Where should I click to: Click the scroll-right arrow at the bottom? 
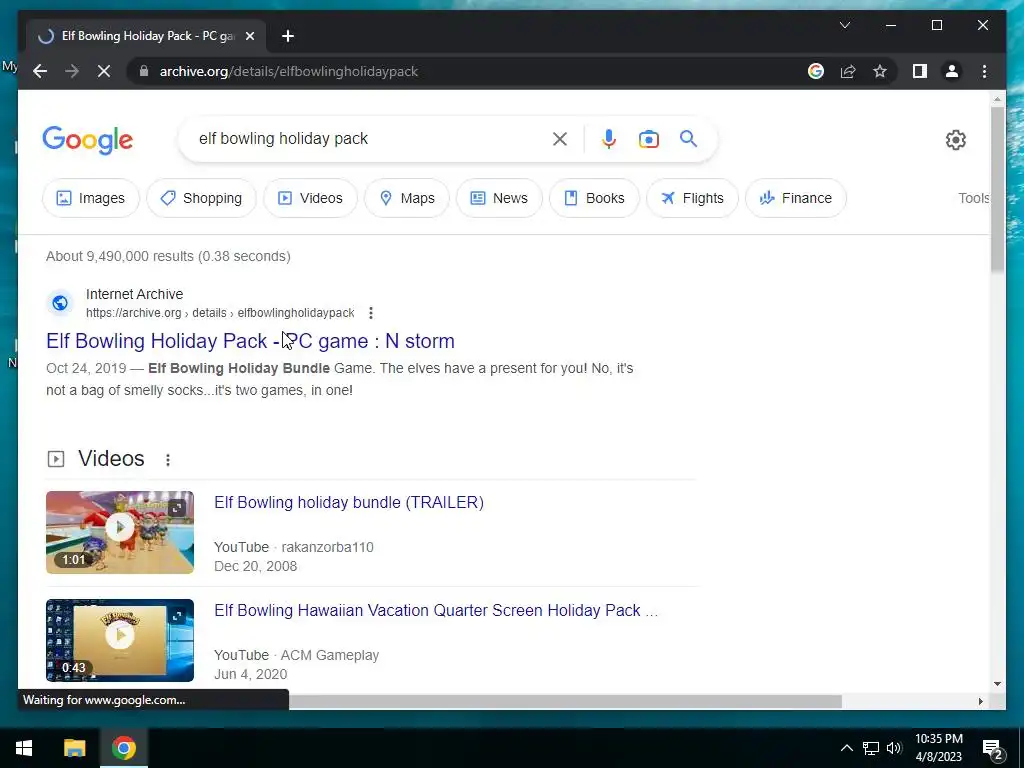[980, 701]
